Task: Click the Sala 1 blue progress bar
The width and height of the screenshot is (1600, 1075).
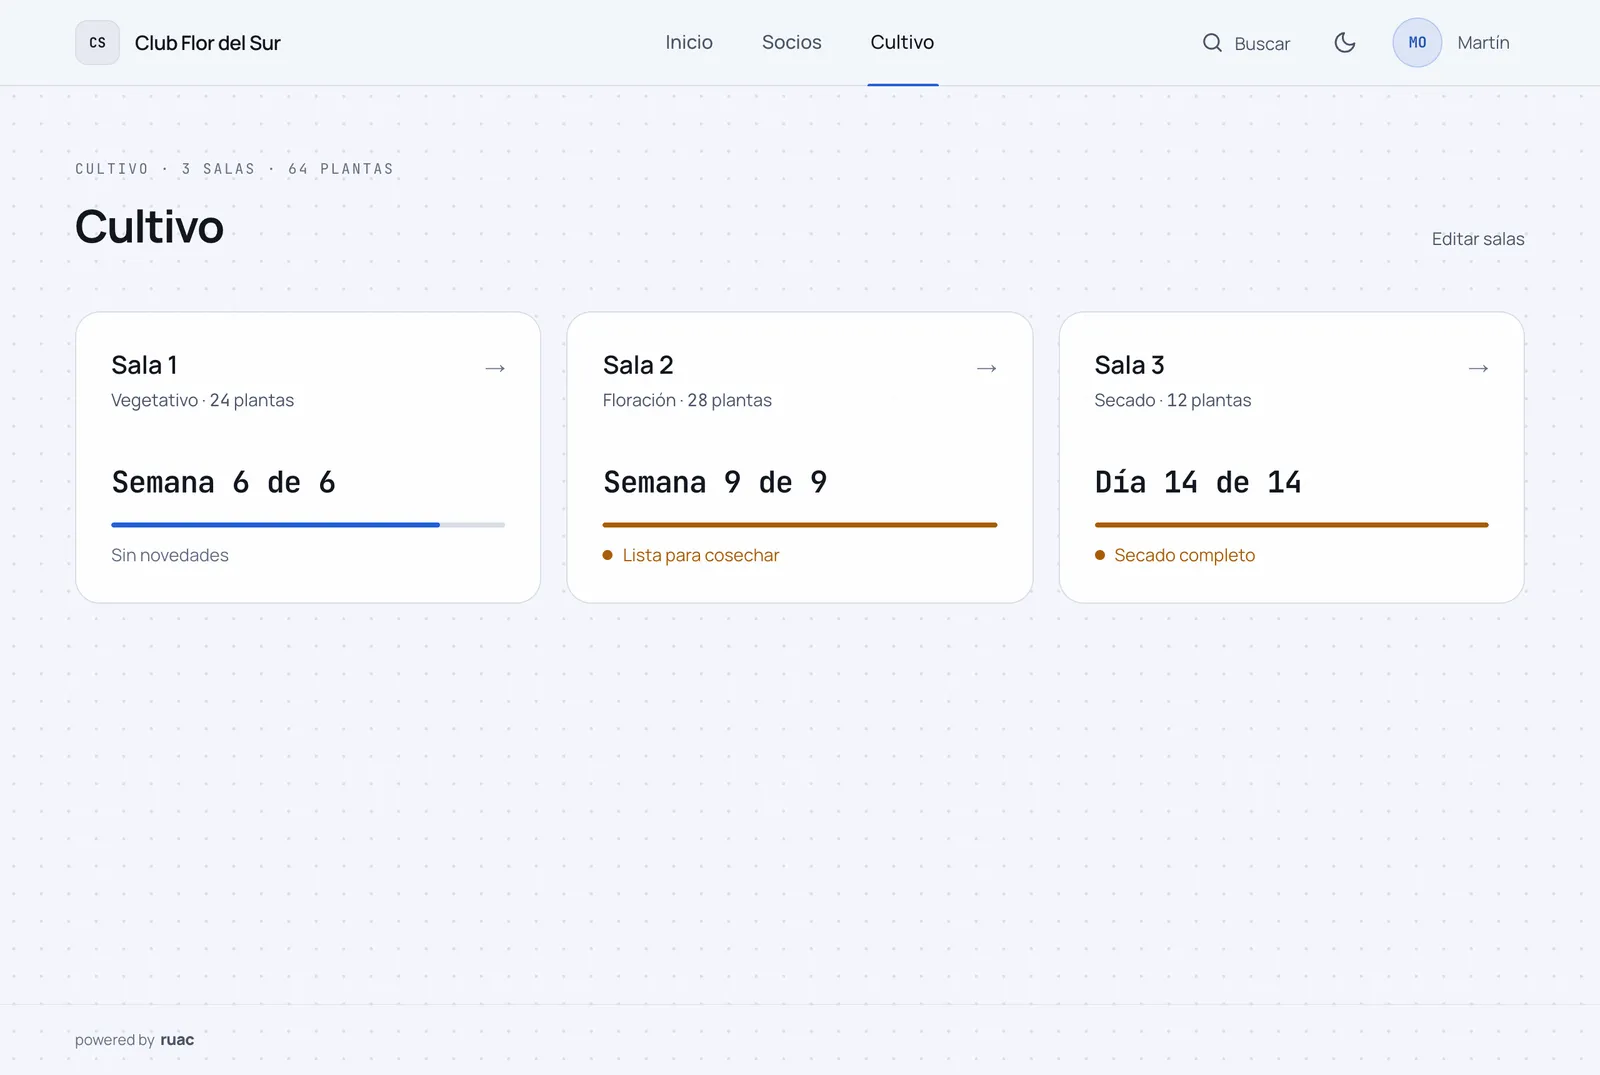Action: (x=308, y=525)
